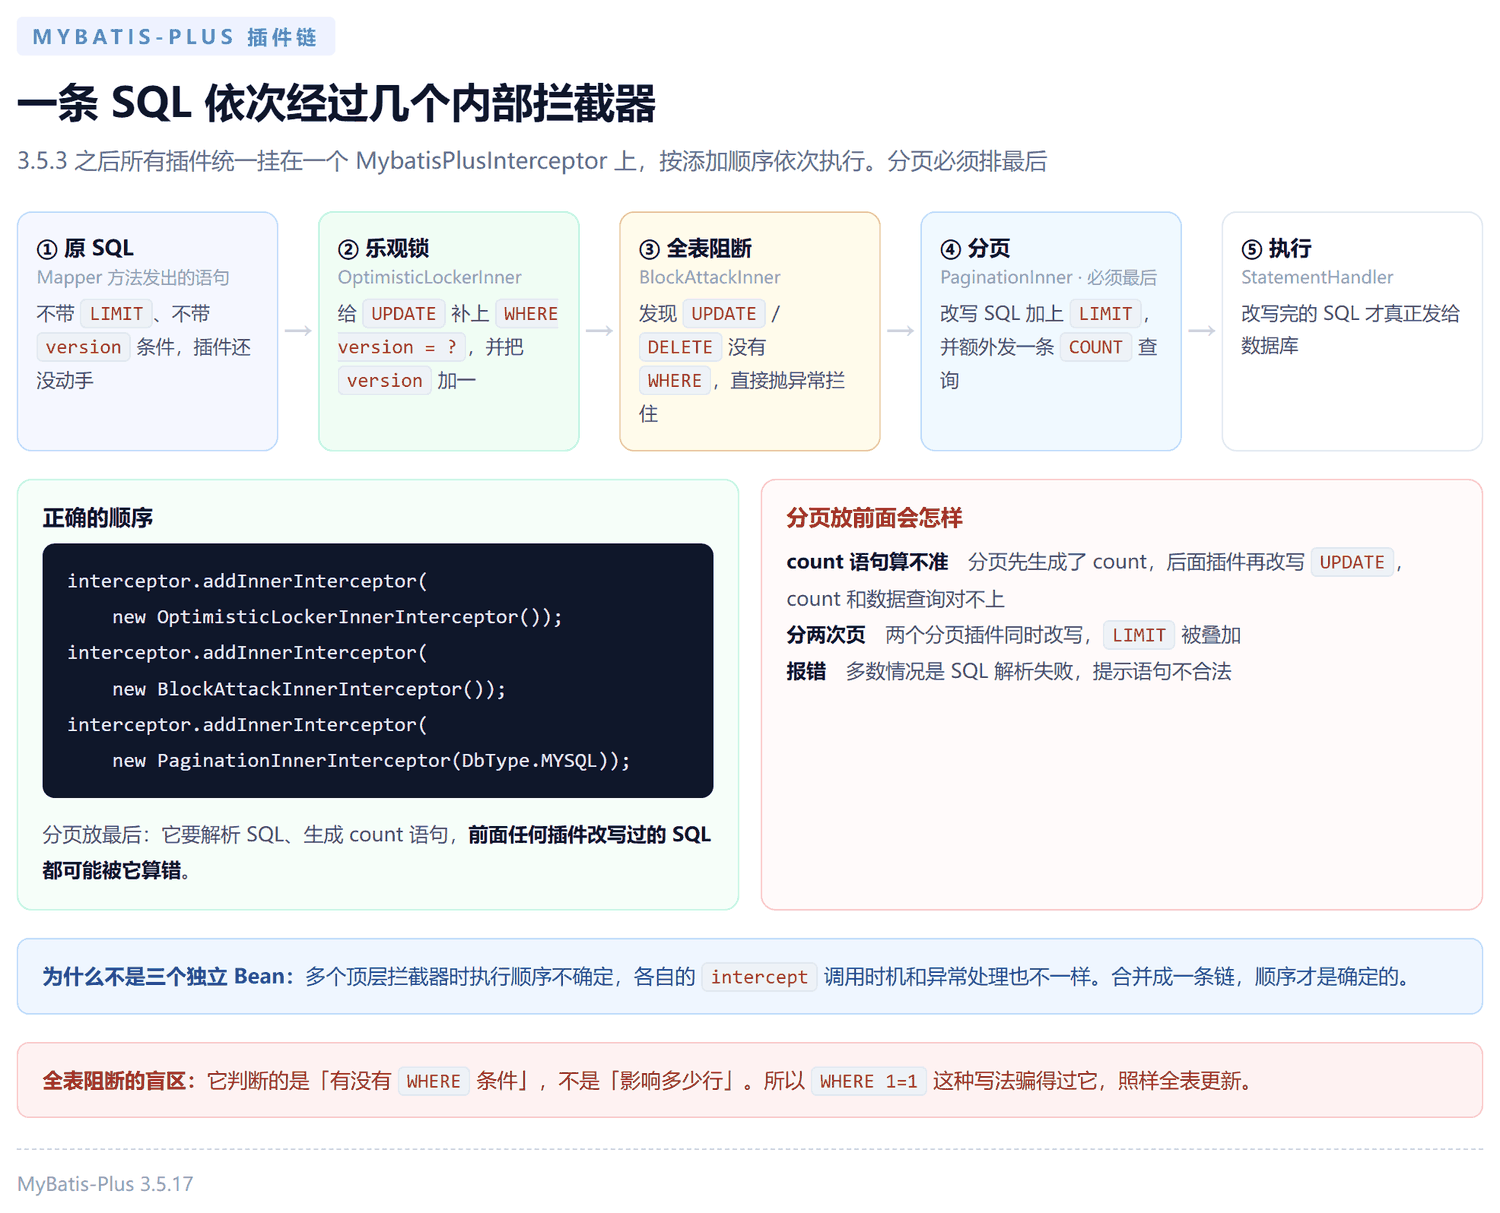
Task: Click the "正确的顺序" heading
Action: click(98, 518)
